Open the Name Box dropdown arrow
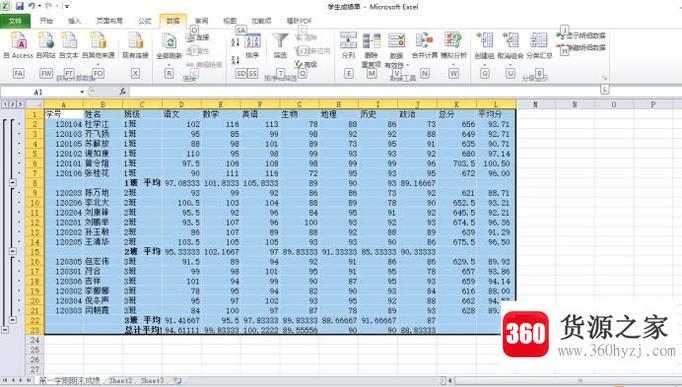The image size is (682, 387). pyautogui.click(x=82, y=92)
